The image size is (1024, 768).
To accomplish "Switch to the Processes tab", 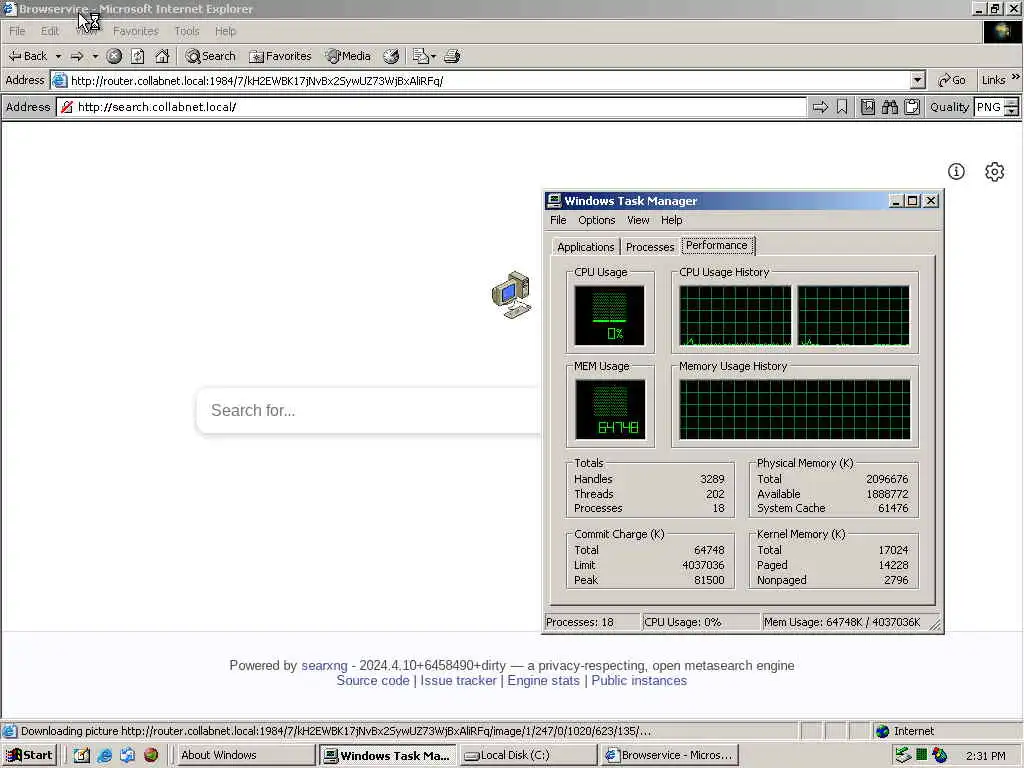I will tap(650, 247).
